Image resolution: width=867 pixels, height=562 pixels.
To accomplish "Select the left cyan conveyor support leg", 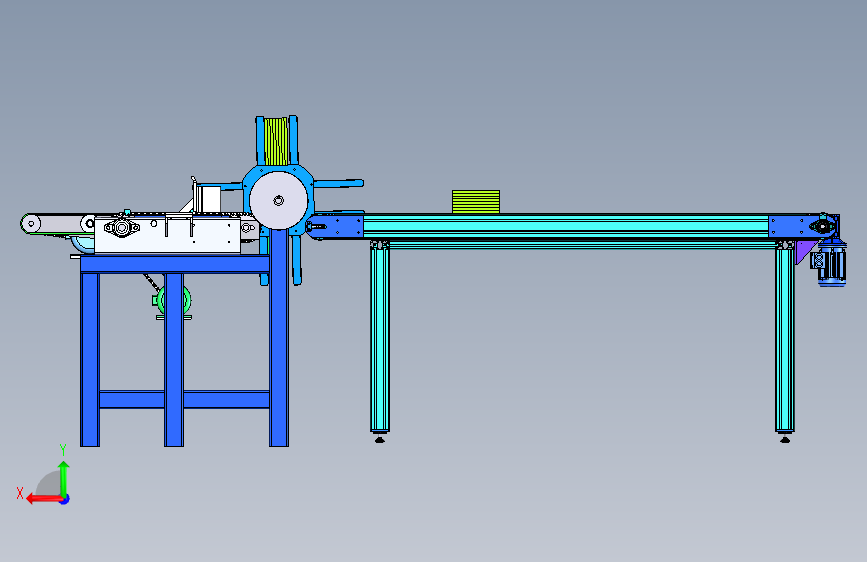I will click(x=380, y=336).
